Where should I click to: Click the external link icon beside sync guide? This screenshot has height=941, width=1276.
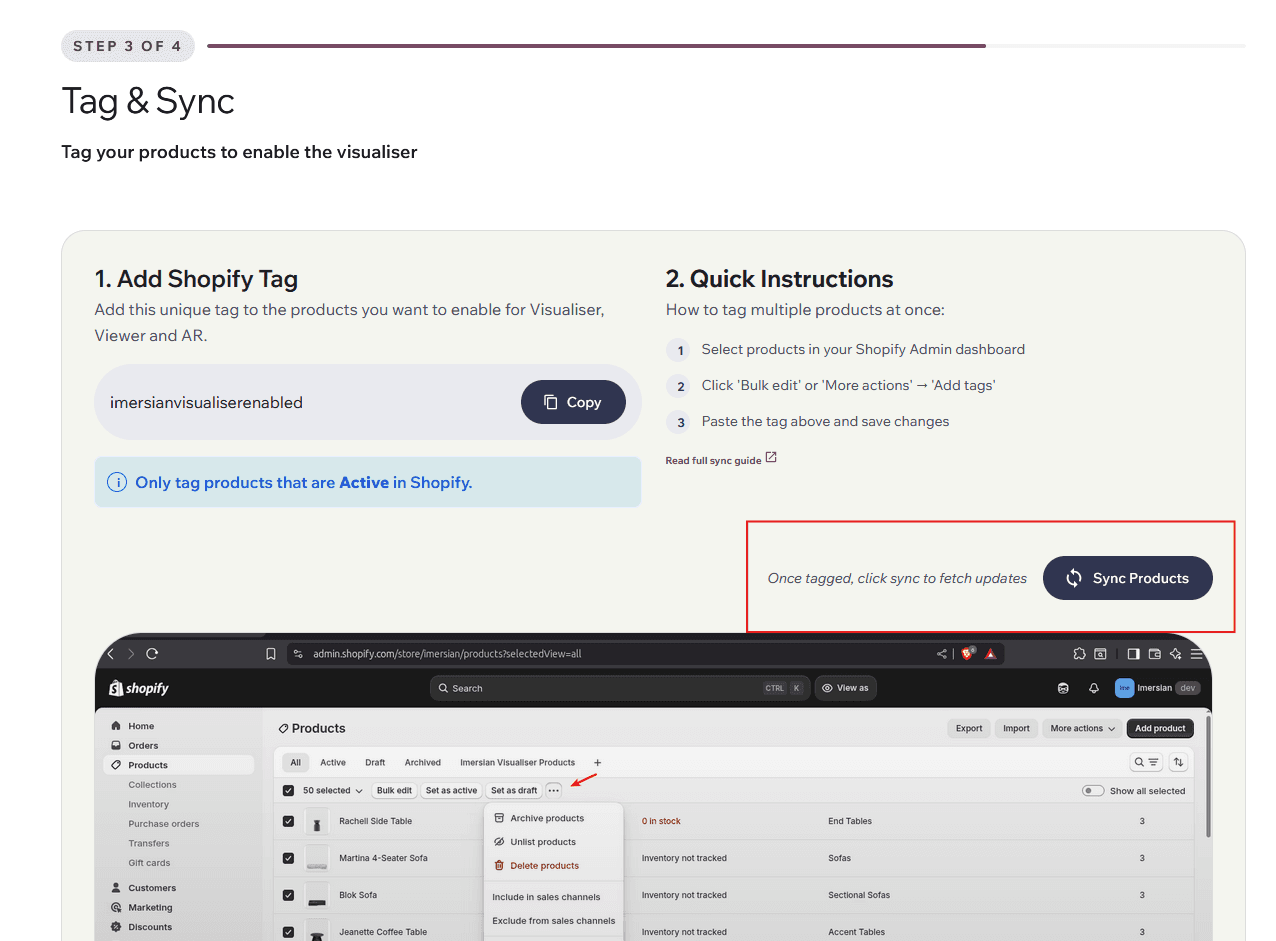click(x=771, y=458)
